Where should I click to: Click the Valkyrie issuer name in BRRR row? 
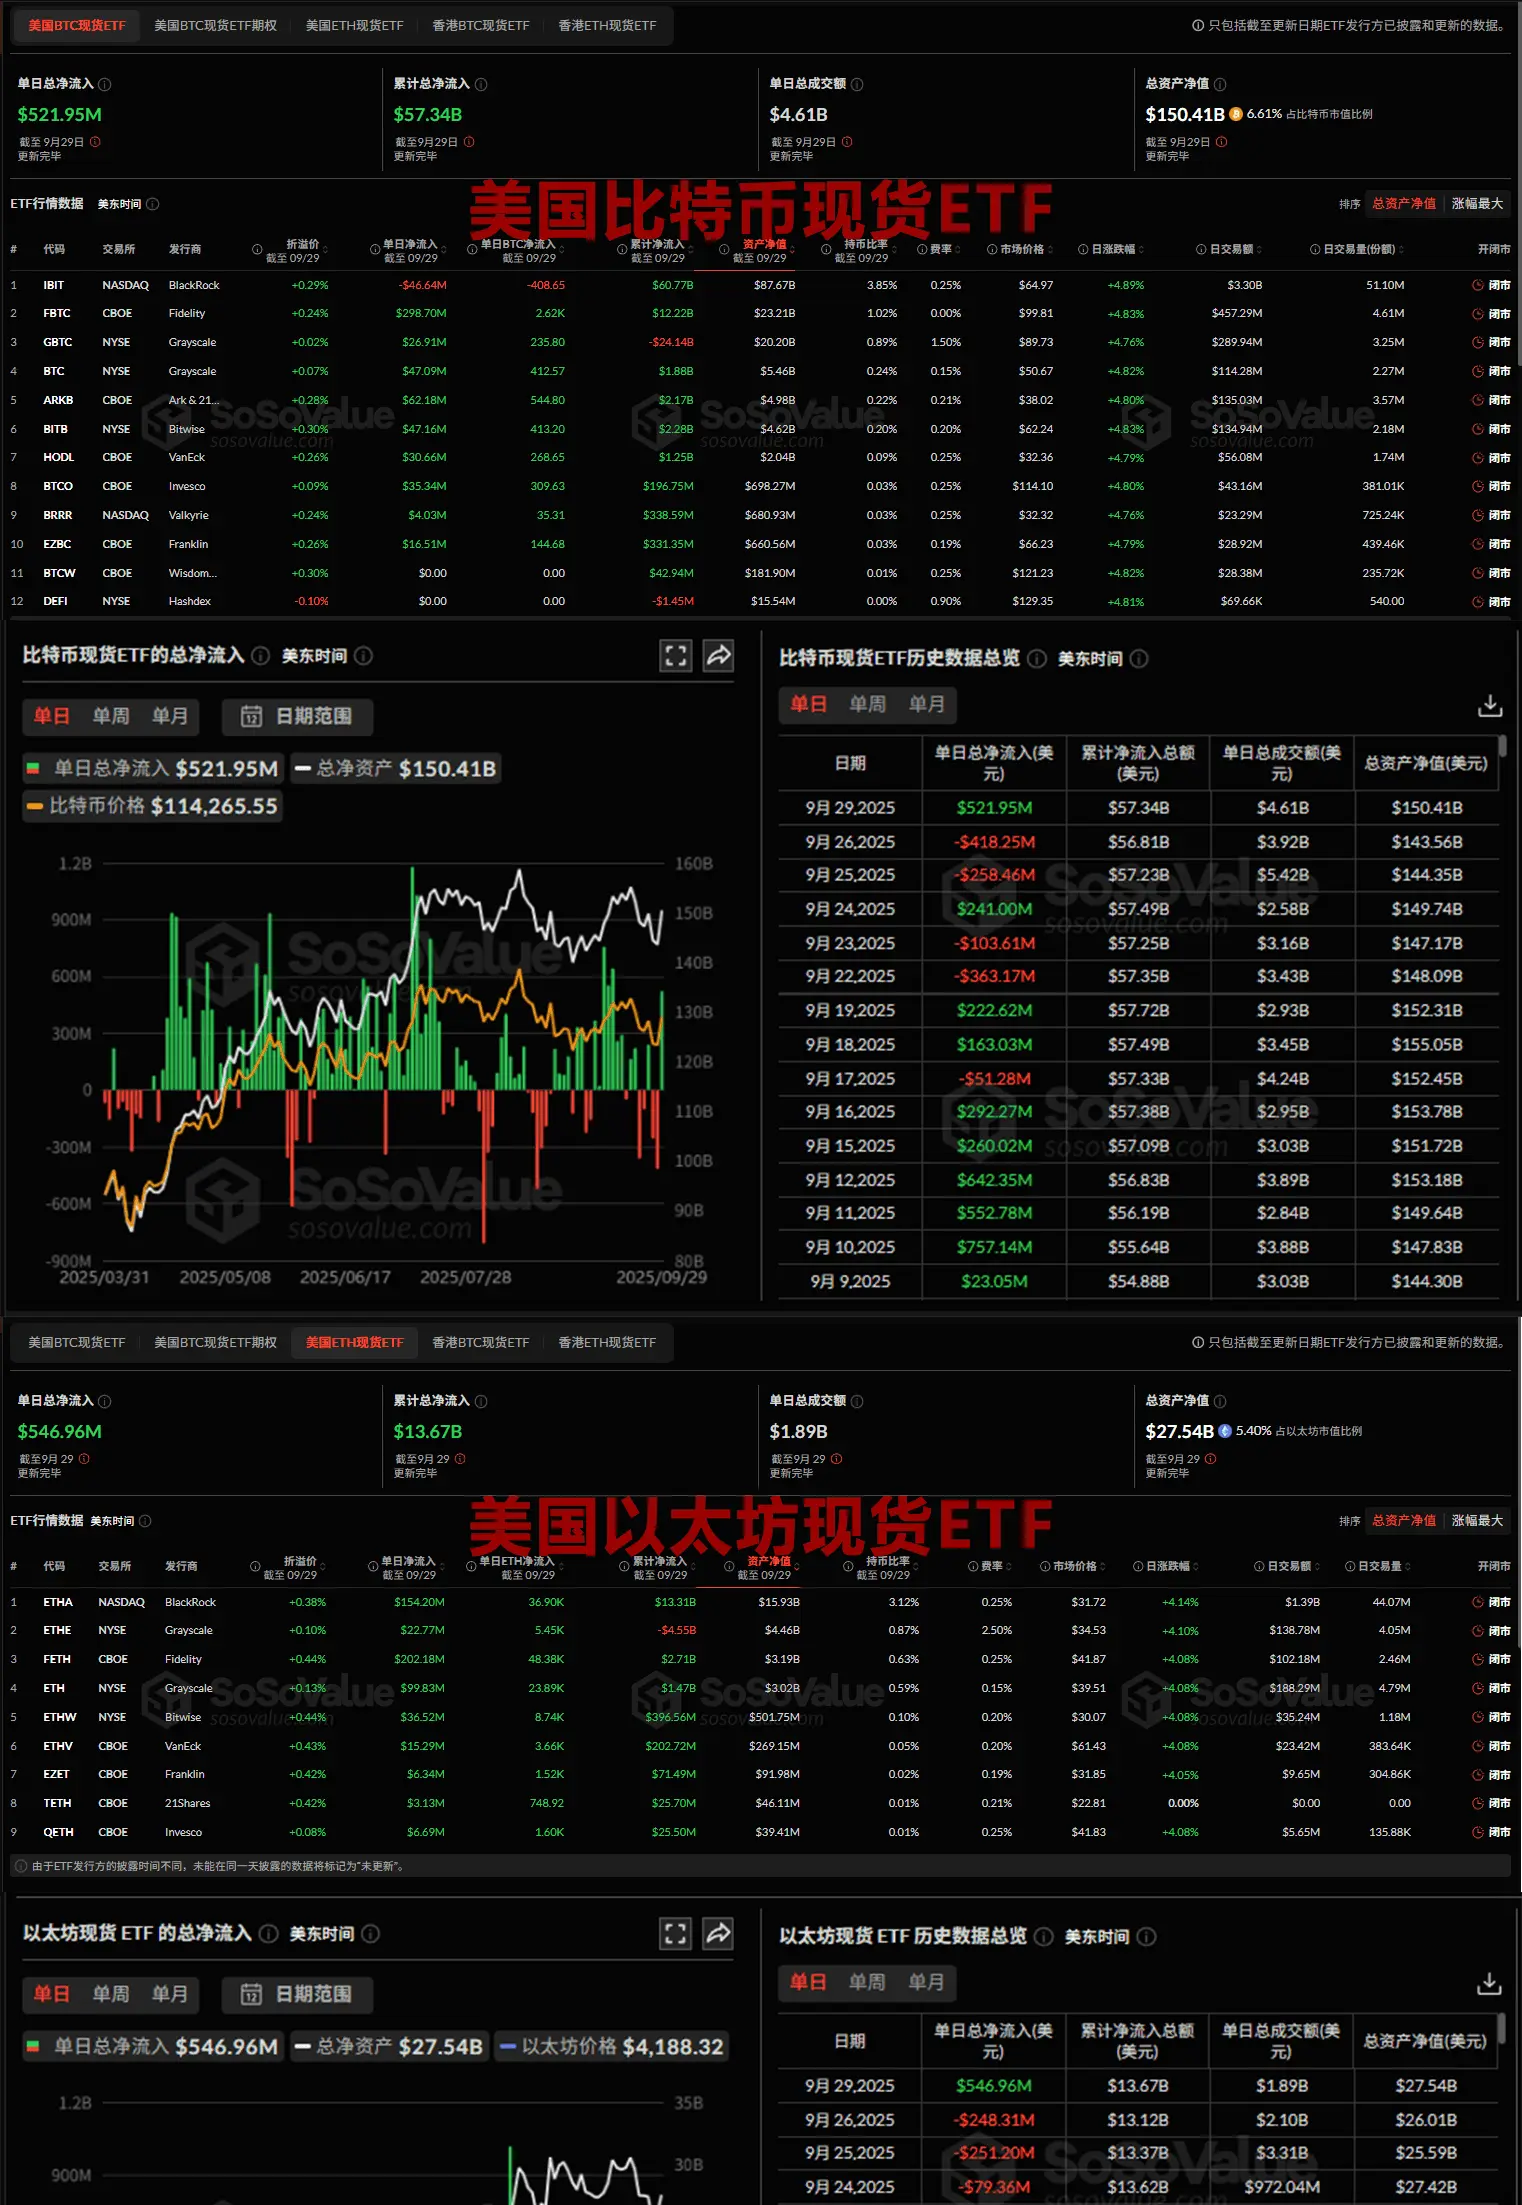click(189, 515)
